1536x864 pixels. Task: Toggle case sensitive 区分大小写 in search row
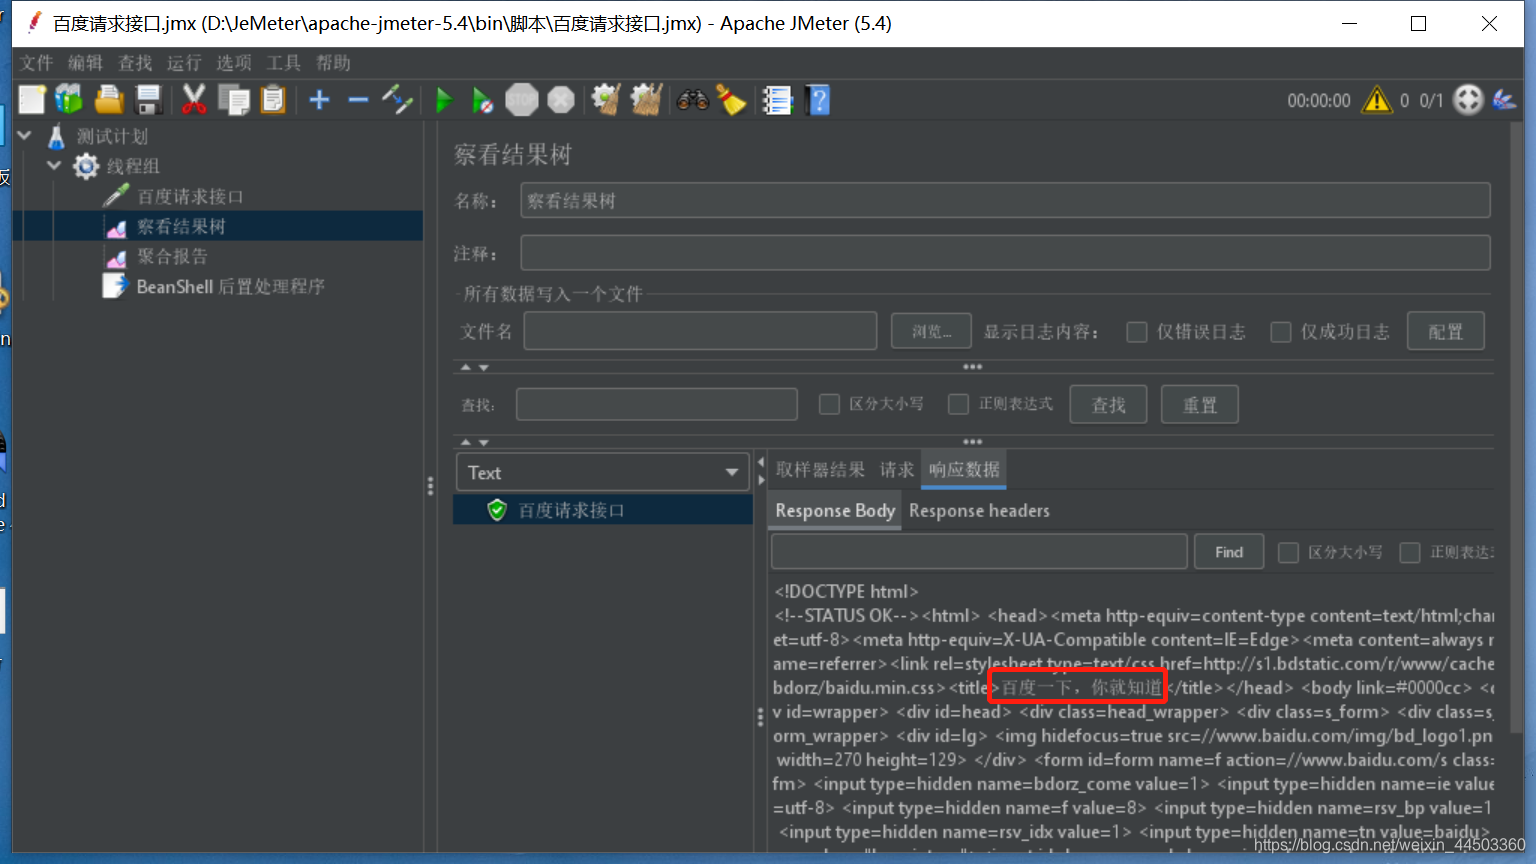point(829,404)
